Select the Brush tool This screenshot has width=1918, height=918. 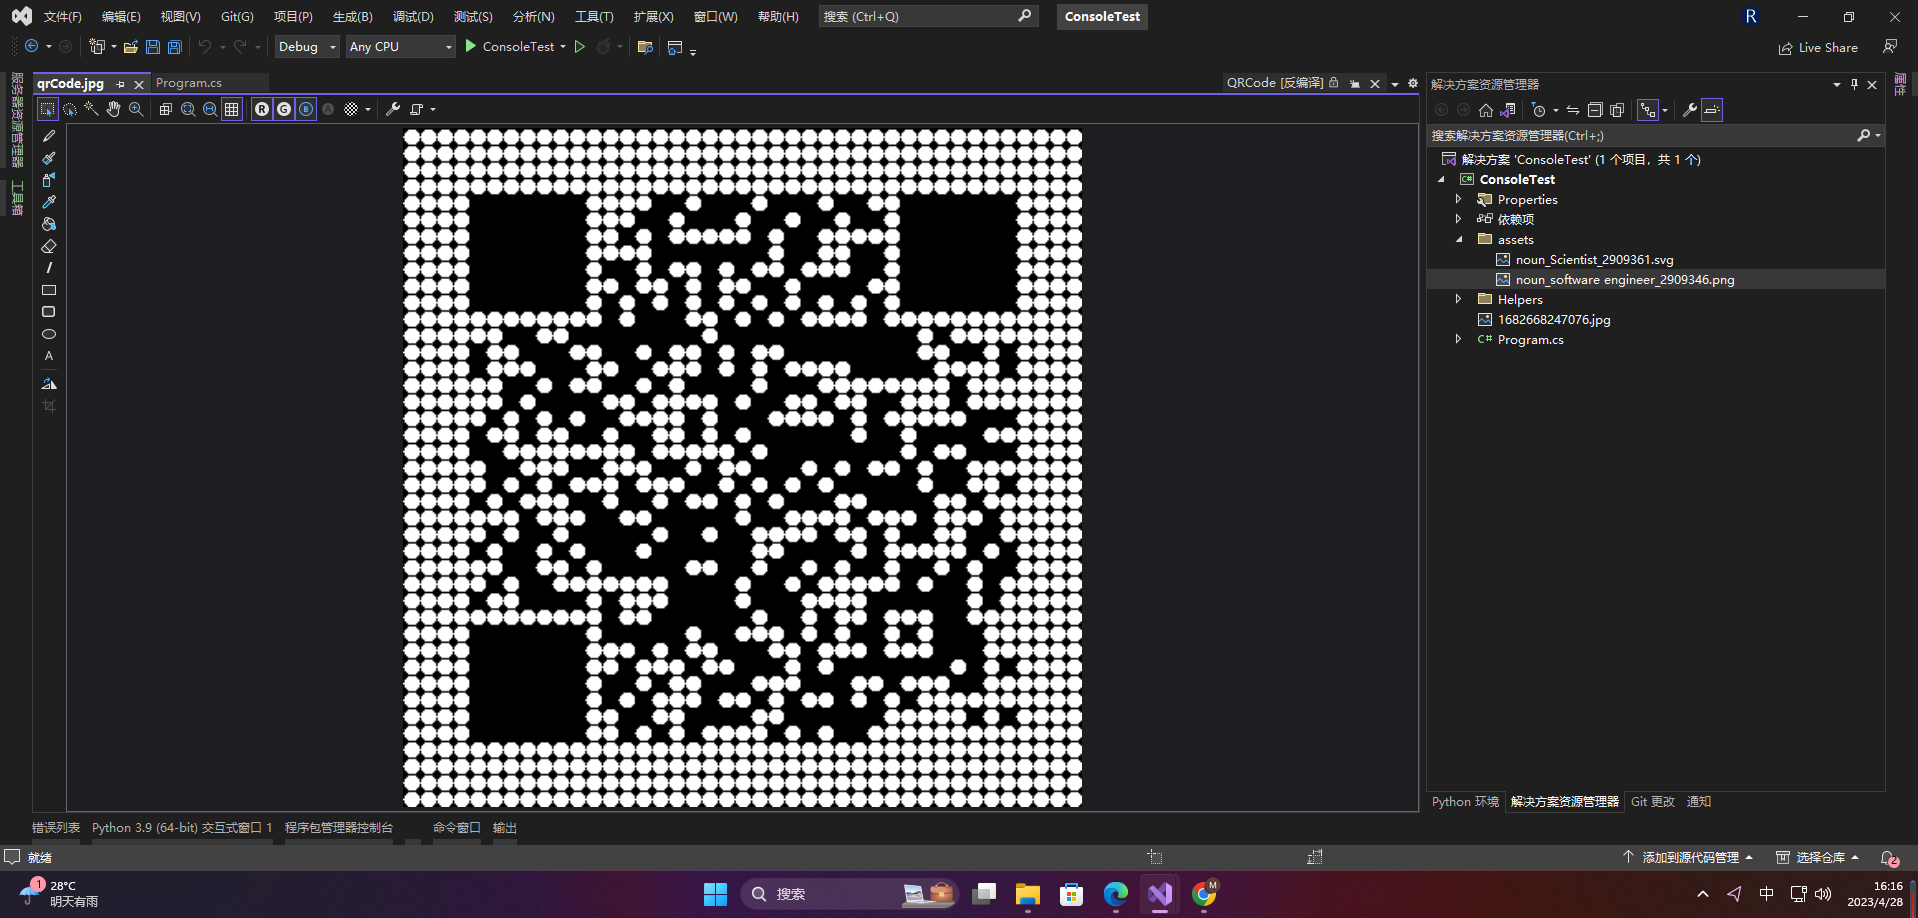click(48, 158)
